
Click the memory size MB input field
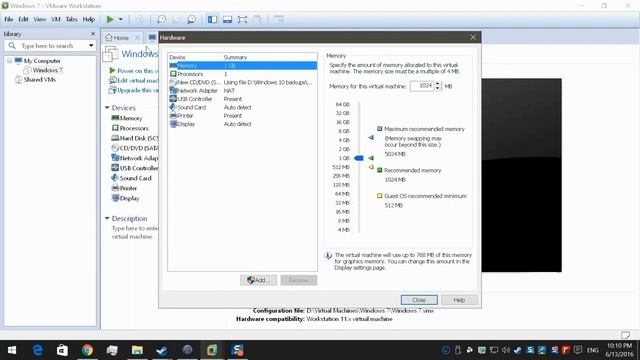click(x=422, y=86)
